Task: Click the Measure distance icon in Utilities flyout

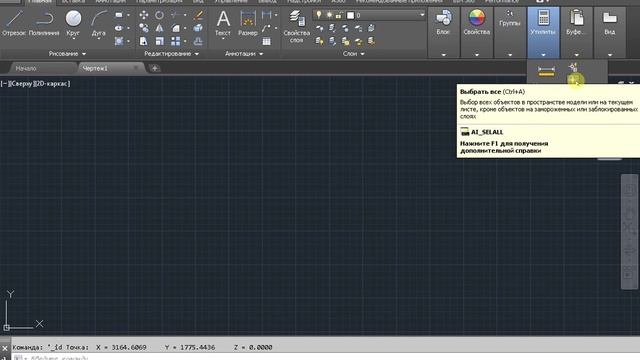Action: [546, 71]
